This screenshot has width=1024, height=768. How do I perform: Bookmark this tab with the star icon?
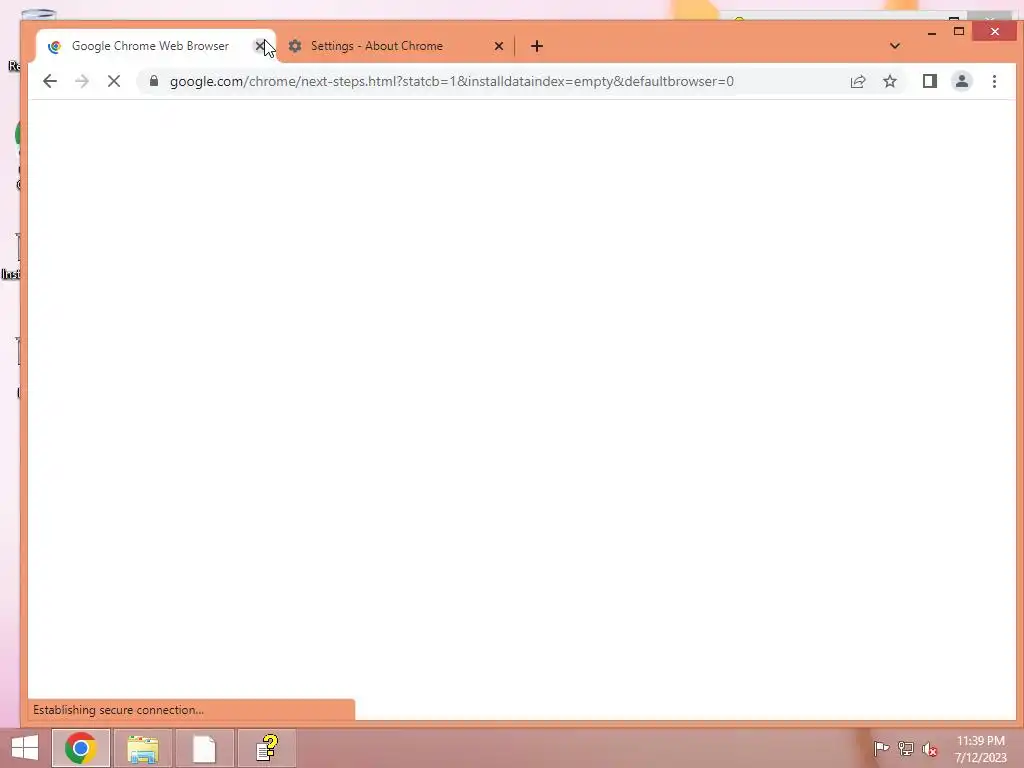(x=889, y=81)
